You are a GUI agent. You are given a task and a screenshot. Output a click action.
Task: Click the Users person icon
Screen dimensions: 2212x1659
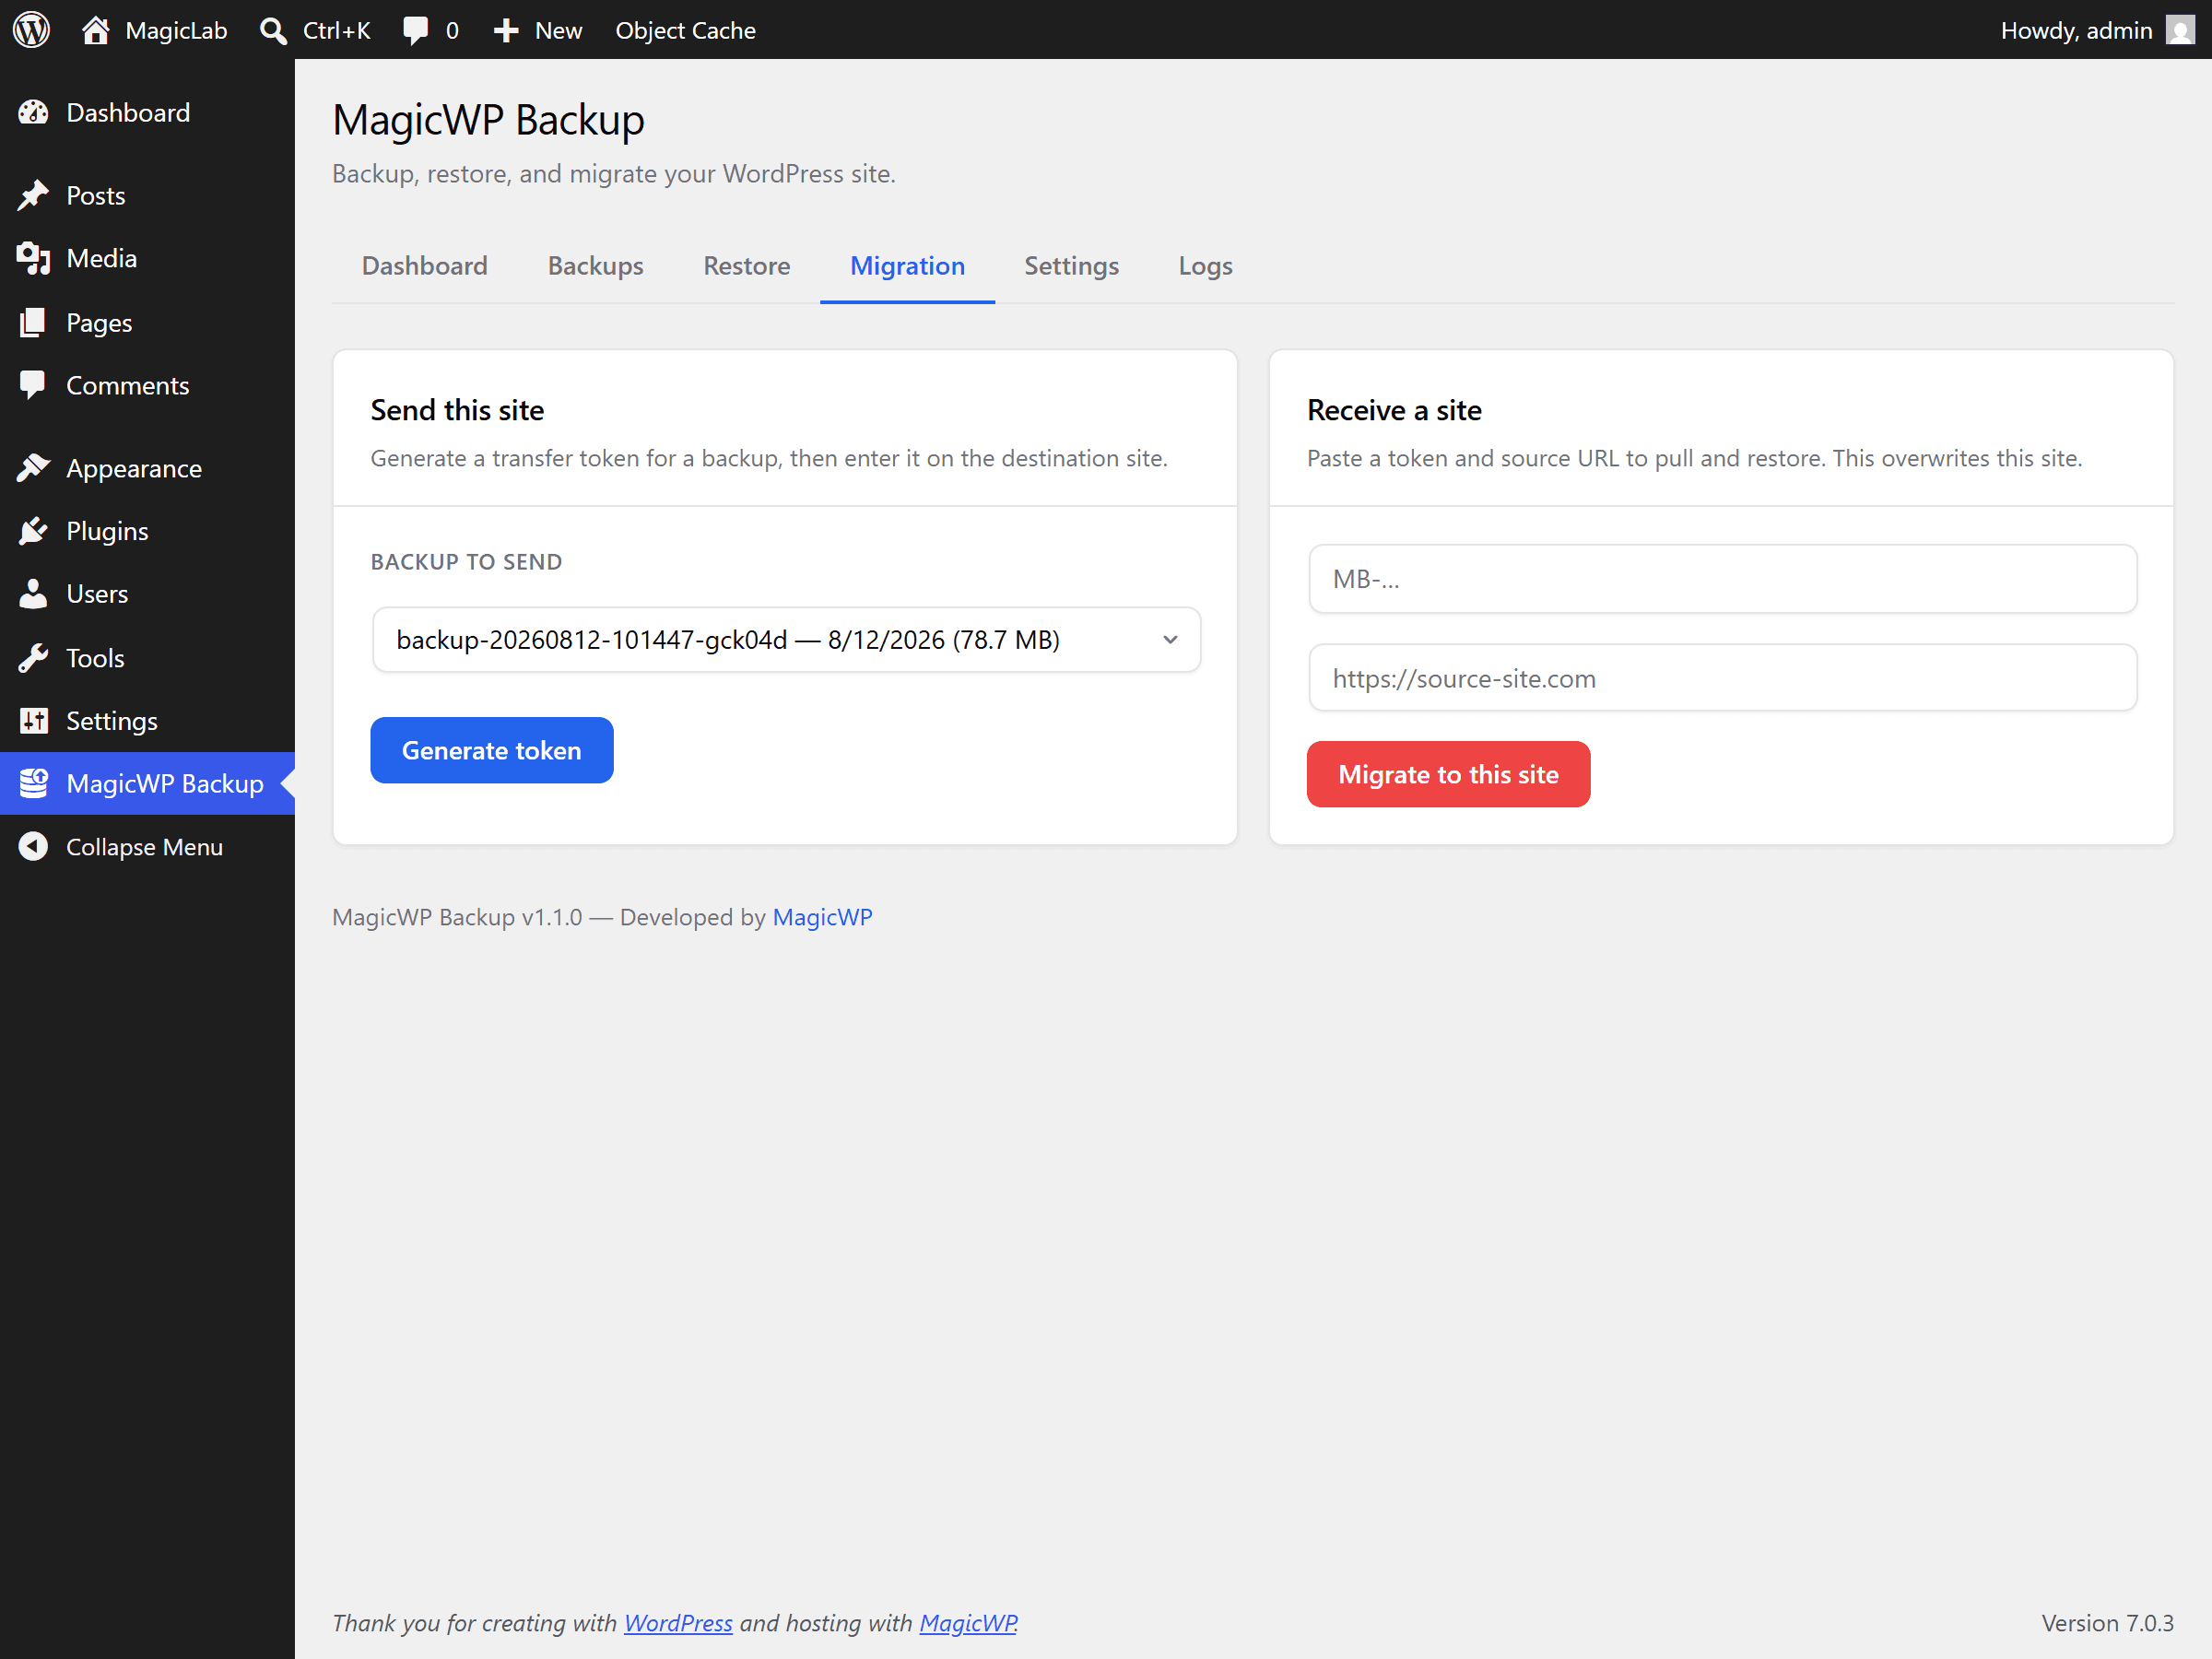(x=33, y=594)
